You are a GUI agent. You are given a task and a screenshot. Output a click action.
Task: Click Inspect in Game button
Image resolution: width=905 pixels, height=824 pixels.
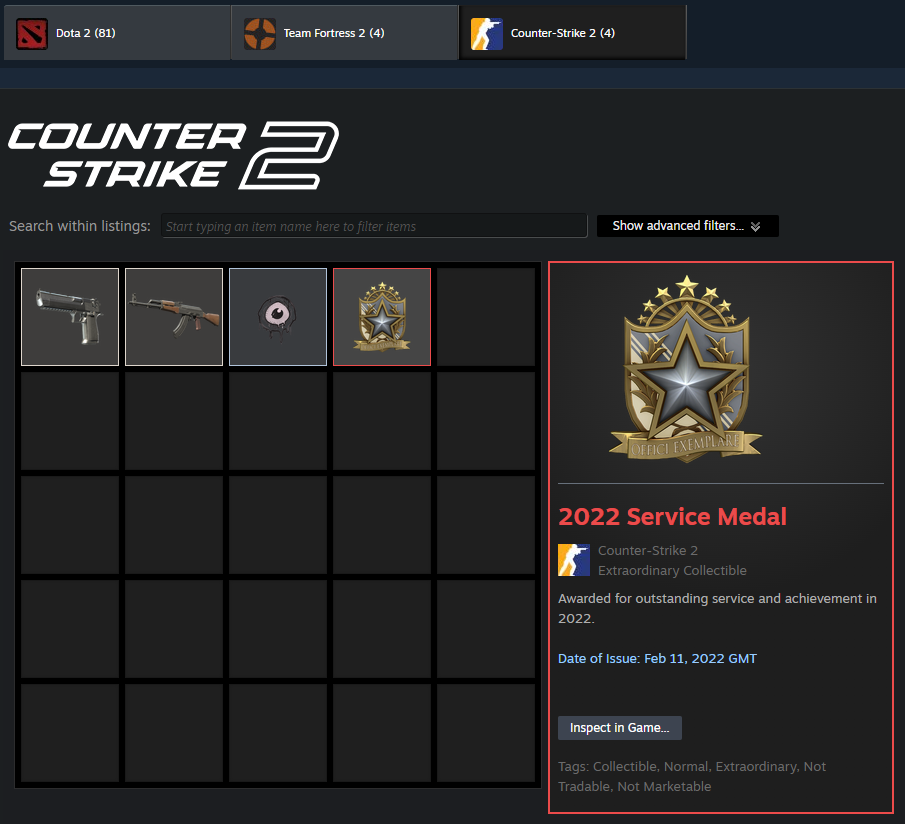(x=620, y=728)
